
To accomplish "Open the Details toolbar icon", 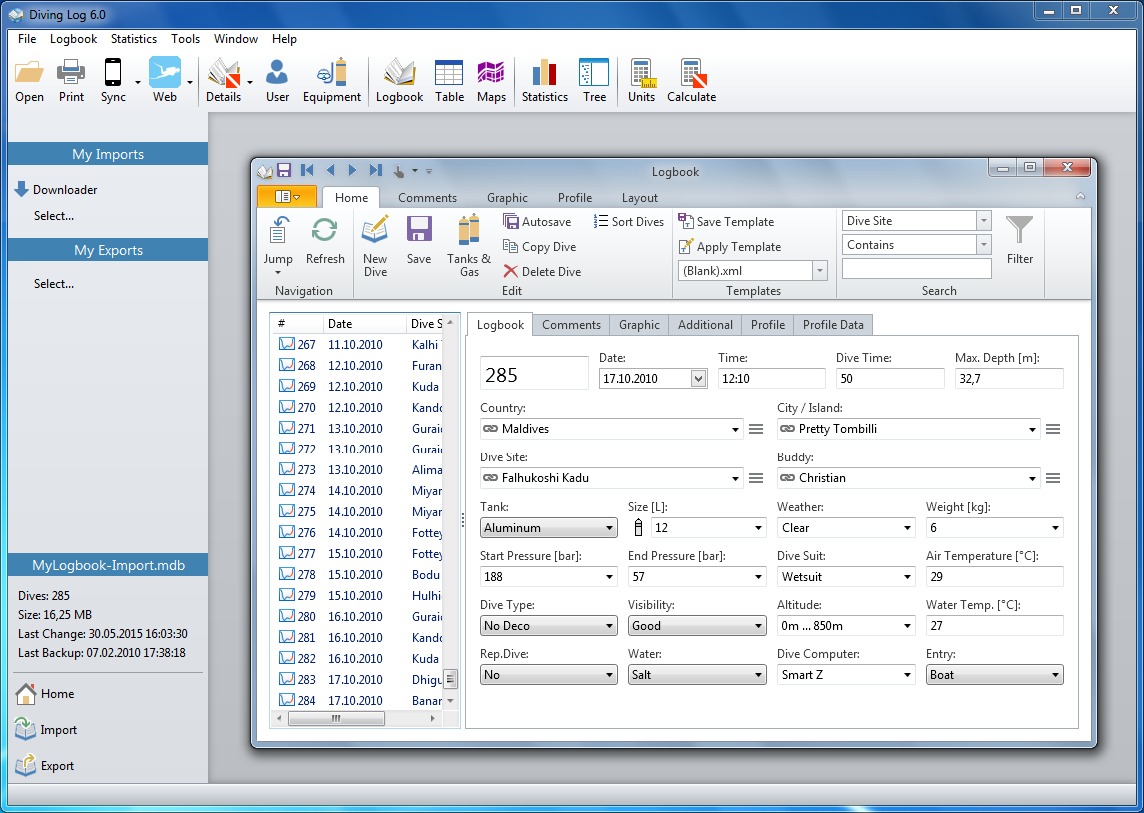I will pos(223,73).
